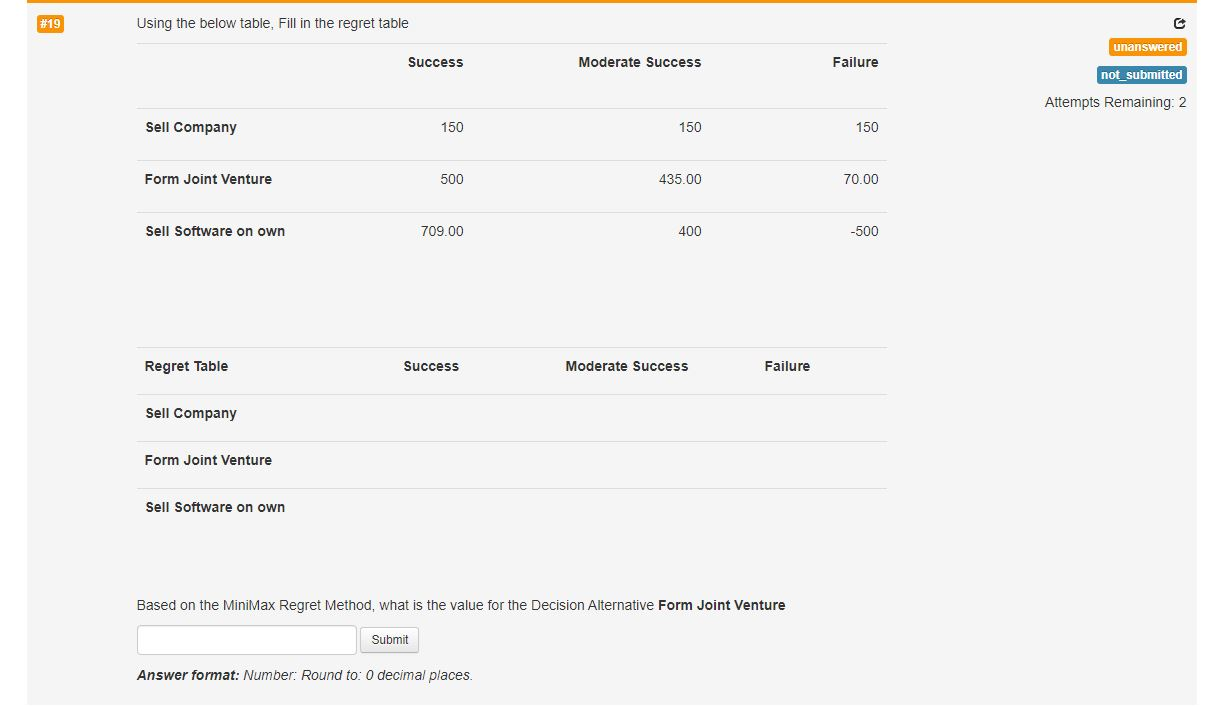This screenshot has height=707, width=1230.
Task: Focus the answer input field
Action: [x=247, y=640]
